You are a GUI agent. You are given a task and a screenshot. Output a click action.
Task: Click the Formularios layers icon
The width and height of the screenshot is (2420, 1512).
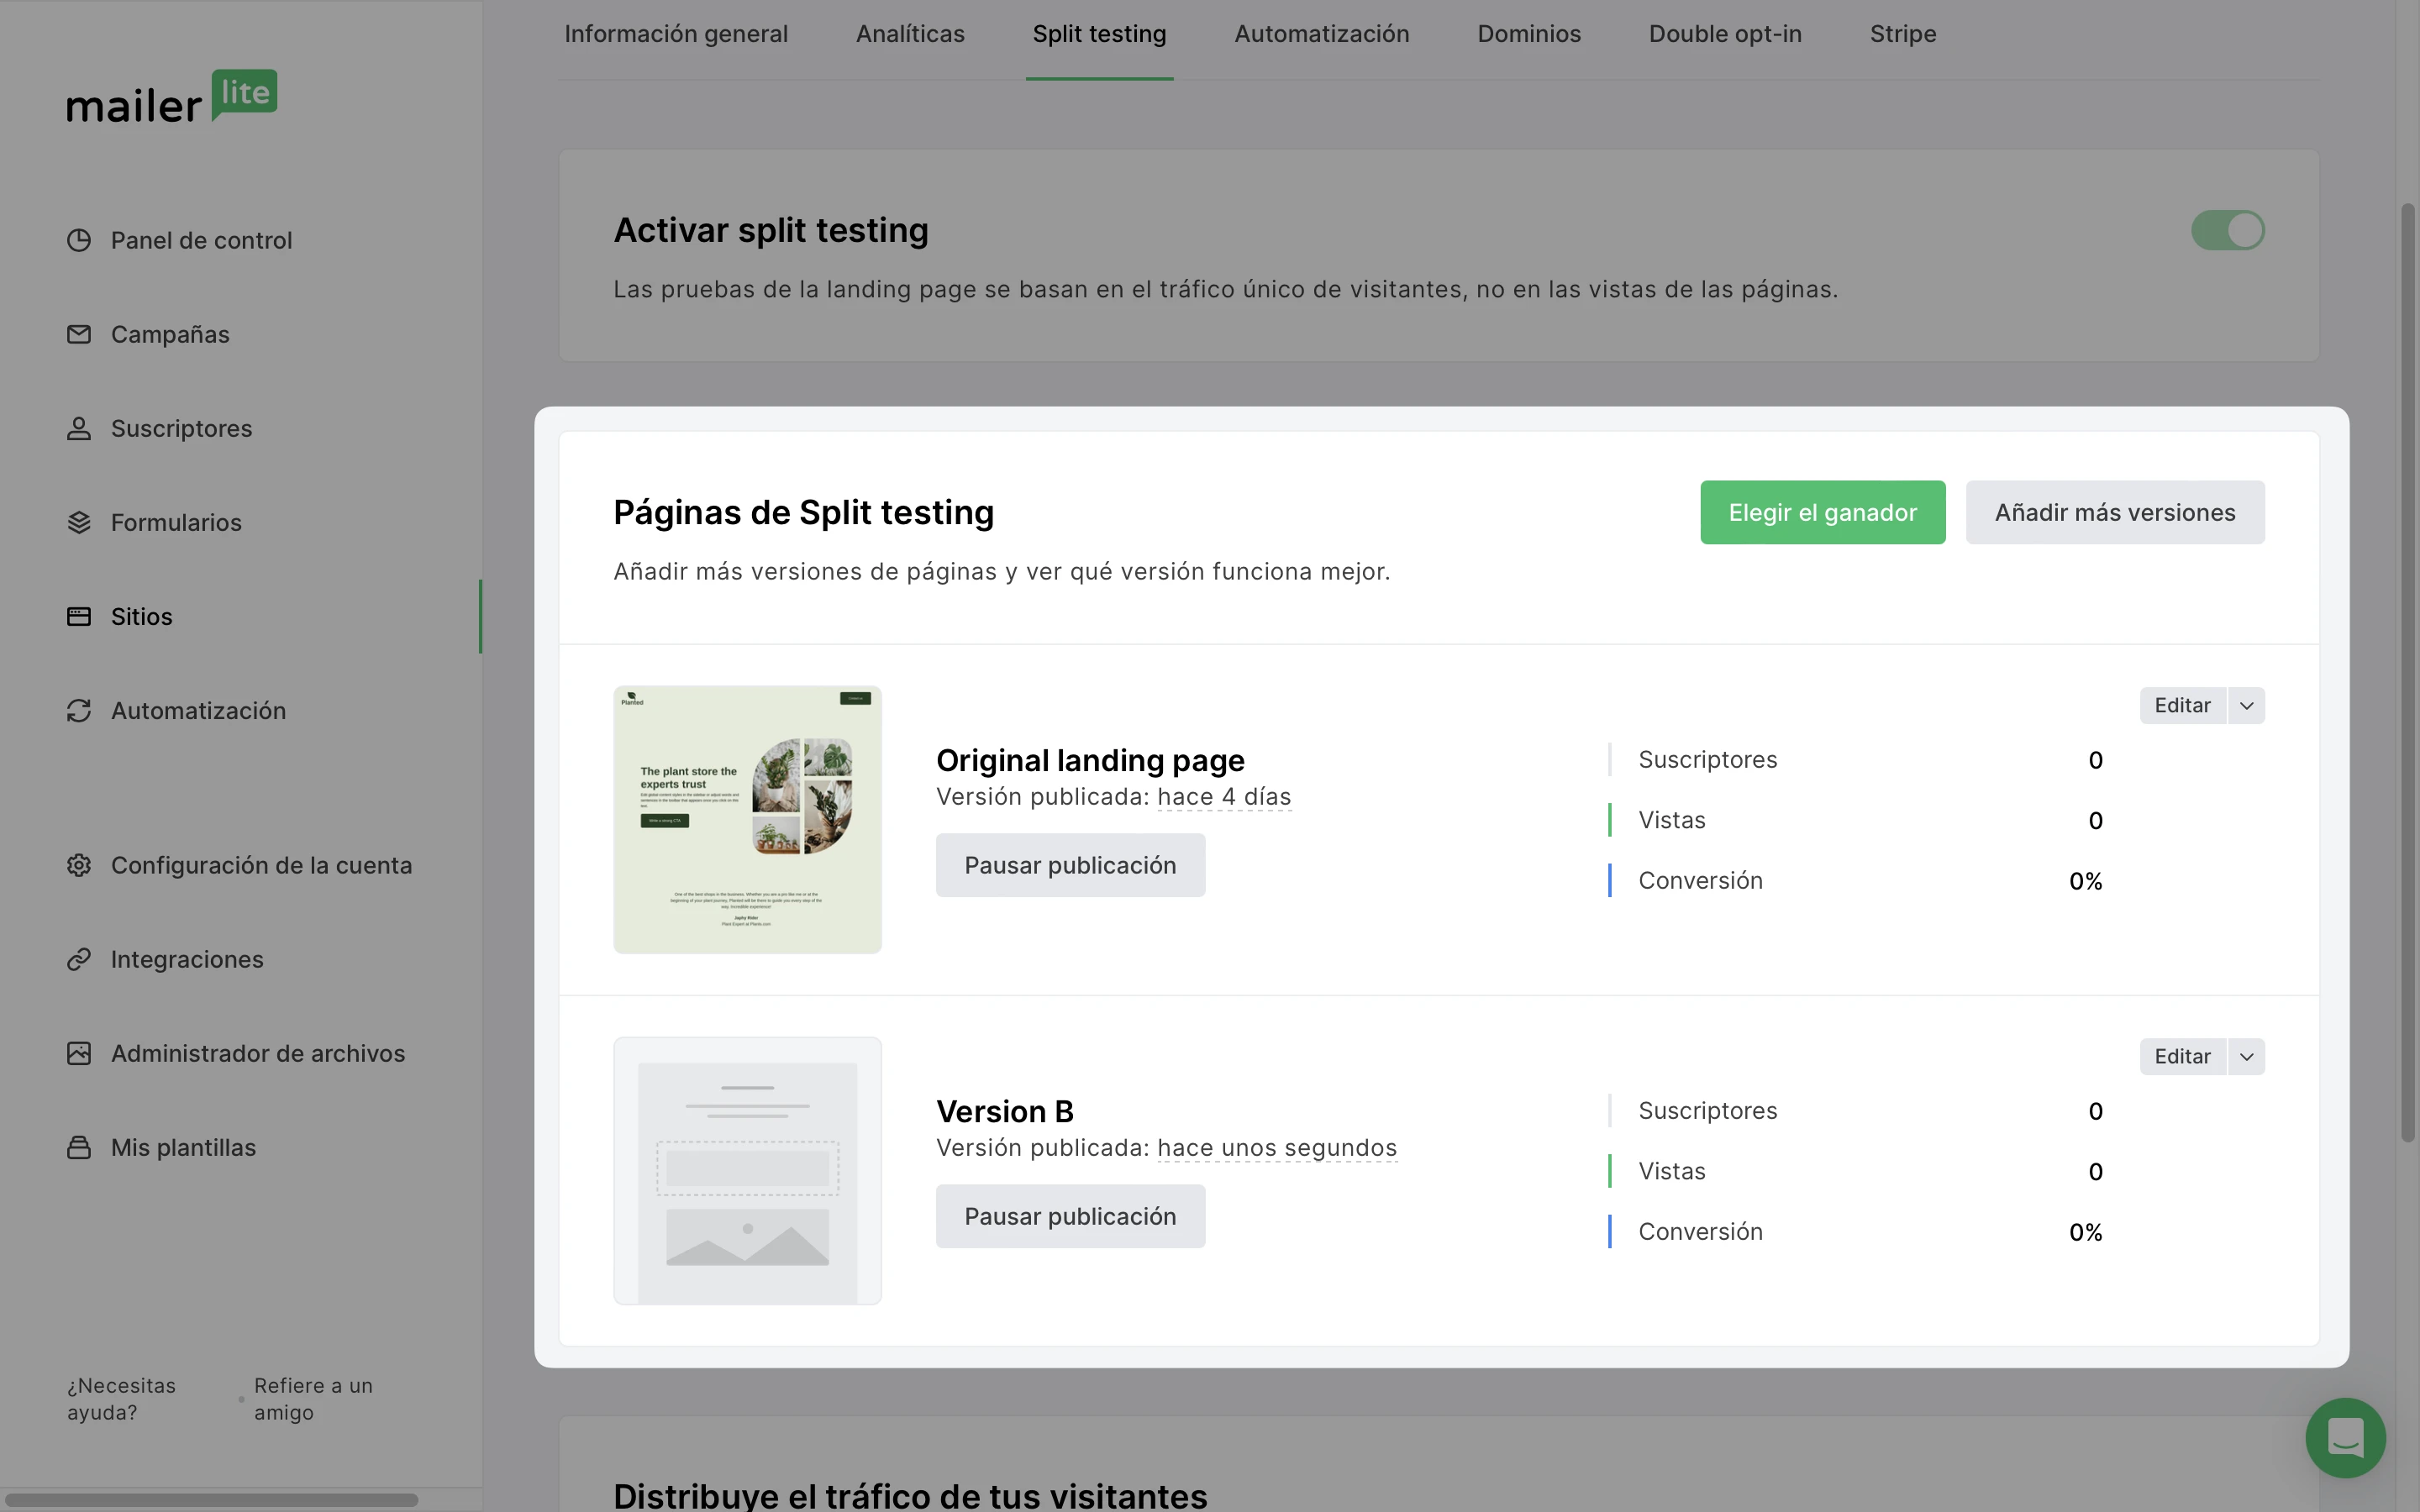[79, 522]
